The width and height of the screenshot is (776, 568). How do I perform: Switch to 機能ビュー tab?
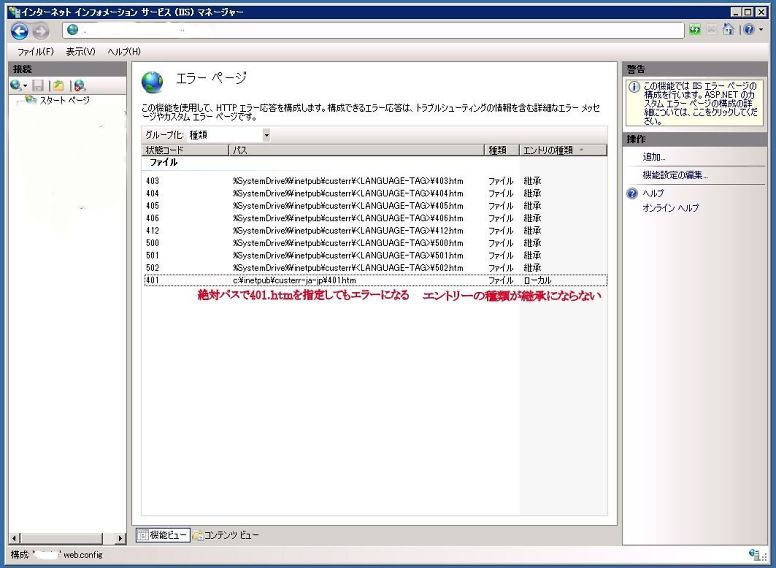163,535
